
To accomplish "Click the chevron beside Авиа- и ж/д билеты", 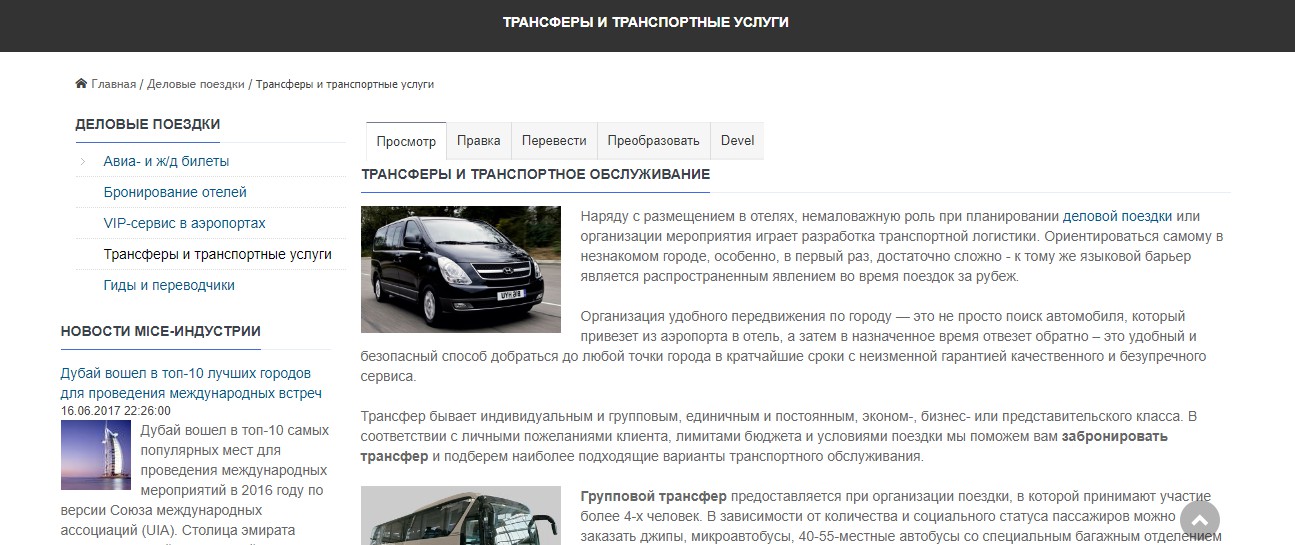I will coord(82,161).
